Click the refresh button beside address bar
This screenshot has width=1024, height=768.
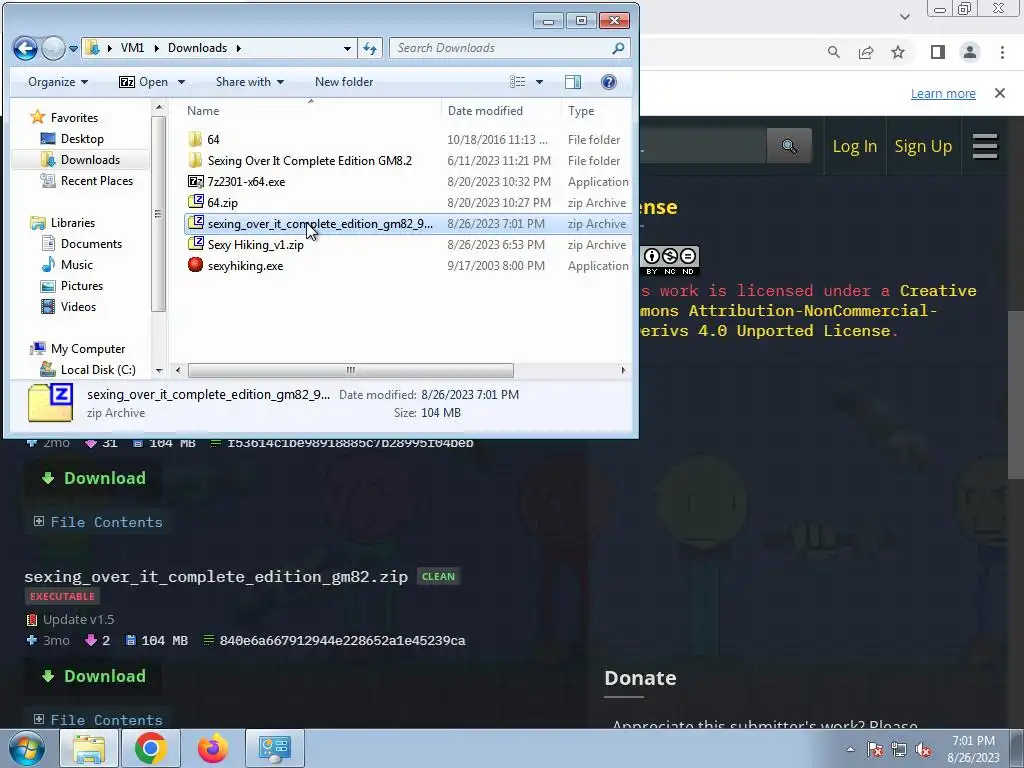point(370,48)
